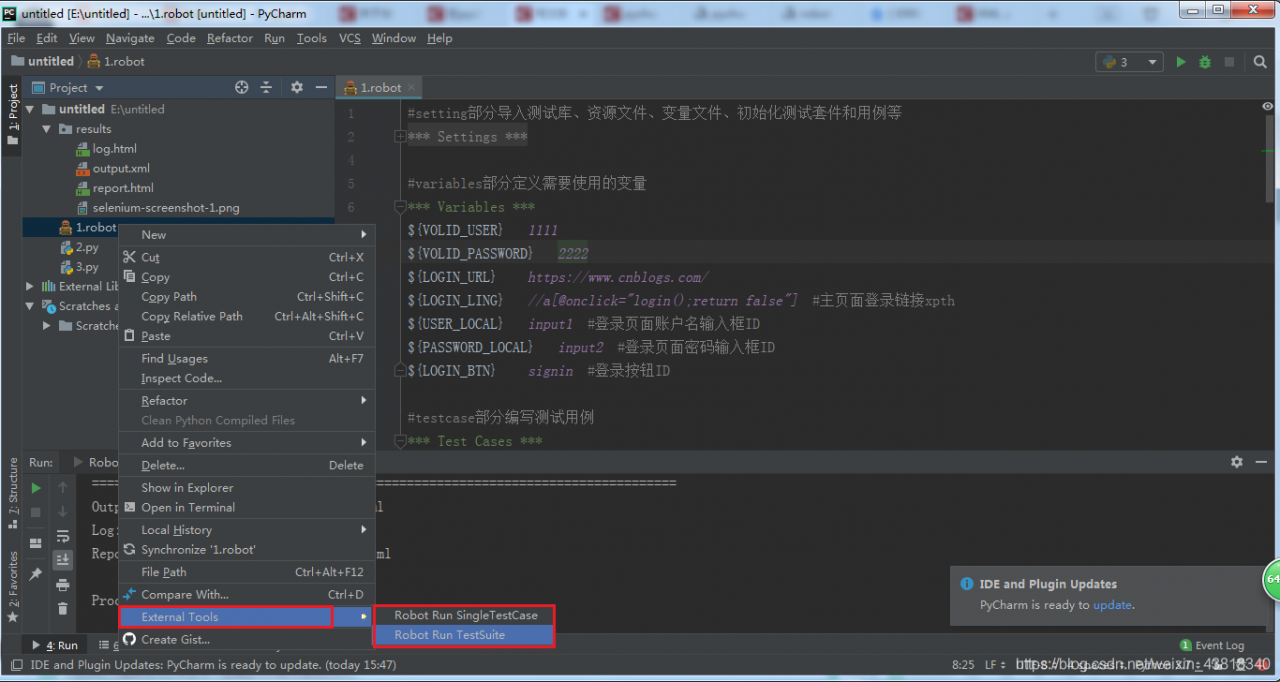The height and width of the screenshot is (682, 1280).
Task: Open the Project view selector dropdown
Action: [x=68, y=88]
